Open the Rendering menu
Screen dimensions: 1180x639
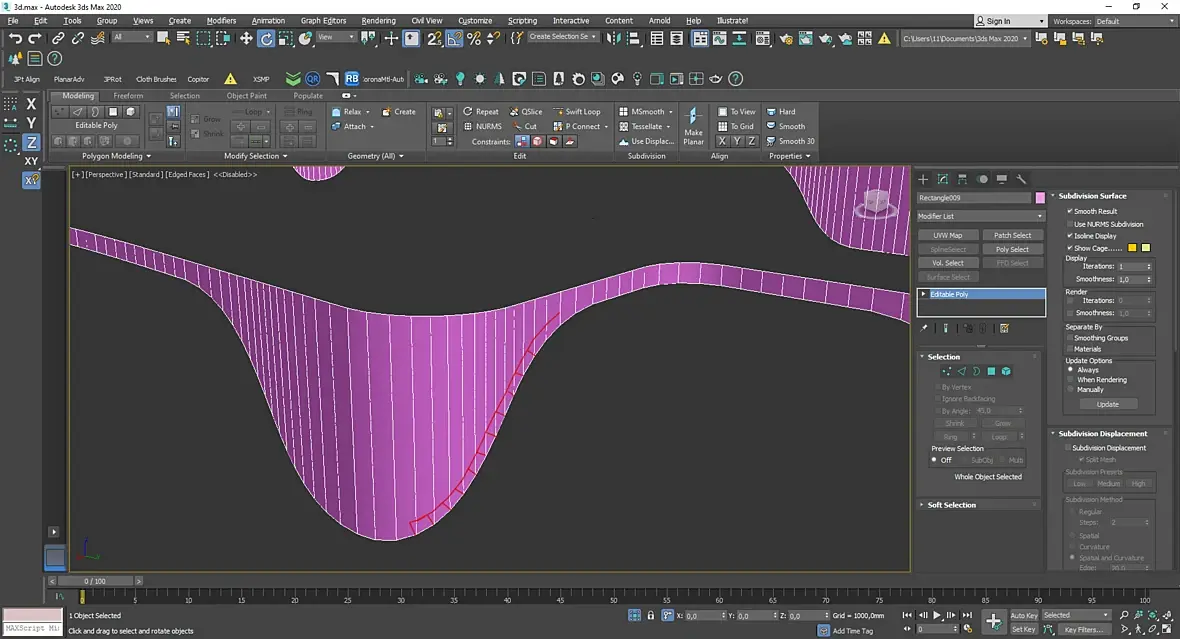tap(378, 21)
